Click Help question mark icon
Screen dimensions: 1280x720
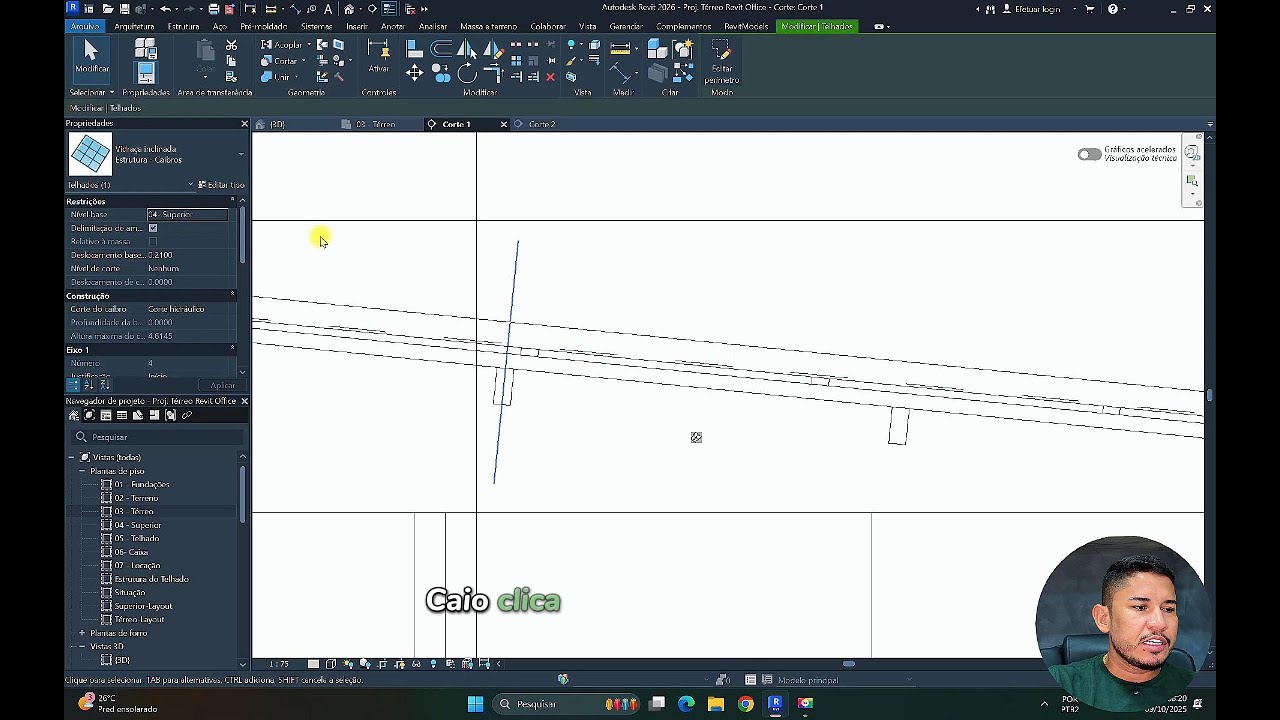(1112, 9)
